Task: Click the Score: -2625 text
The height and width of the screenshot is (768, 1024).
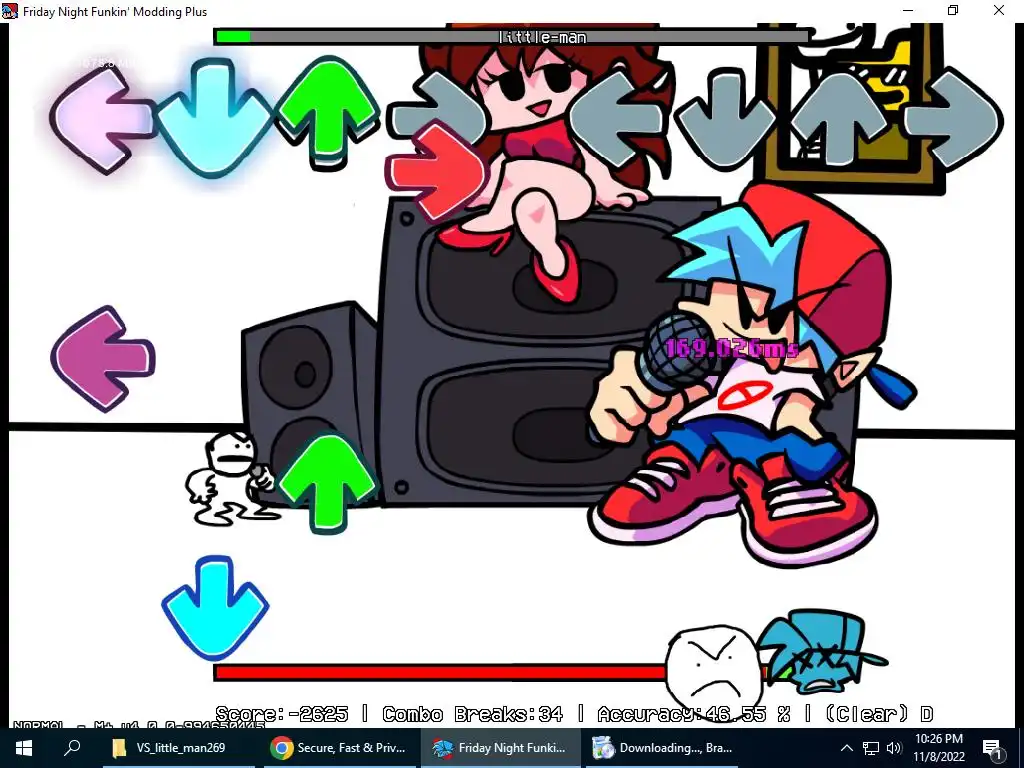Action: tap(281, 714)
